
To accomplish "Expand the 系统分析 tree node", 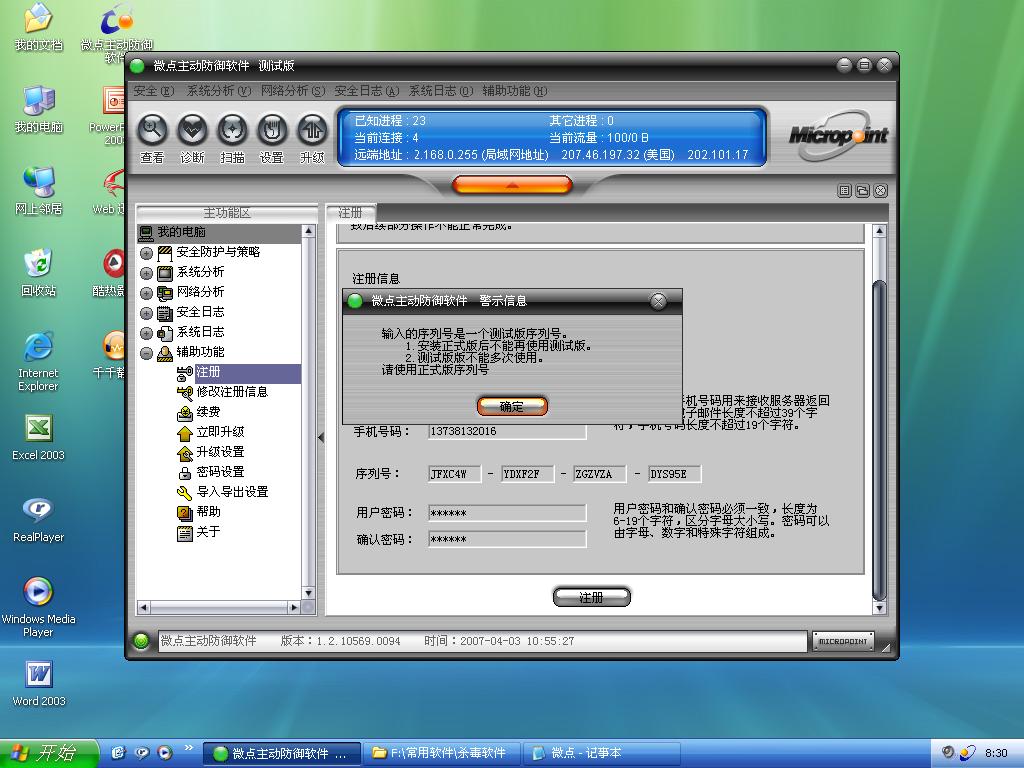I will pos(146,273).
